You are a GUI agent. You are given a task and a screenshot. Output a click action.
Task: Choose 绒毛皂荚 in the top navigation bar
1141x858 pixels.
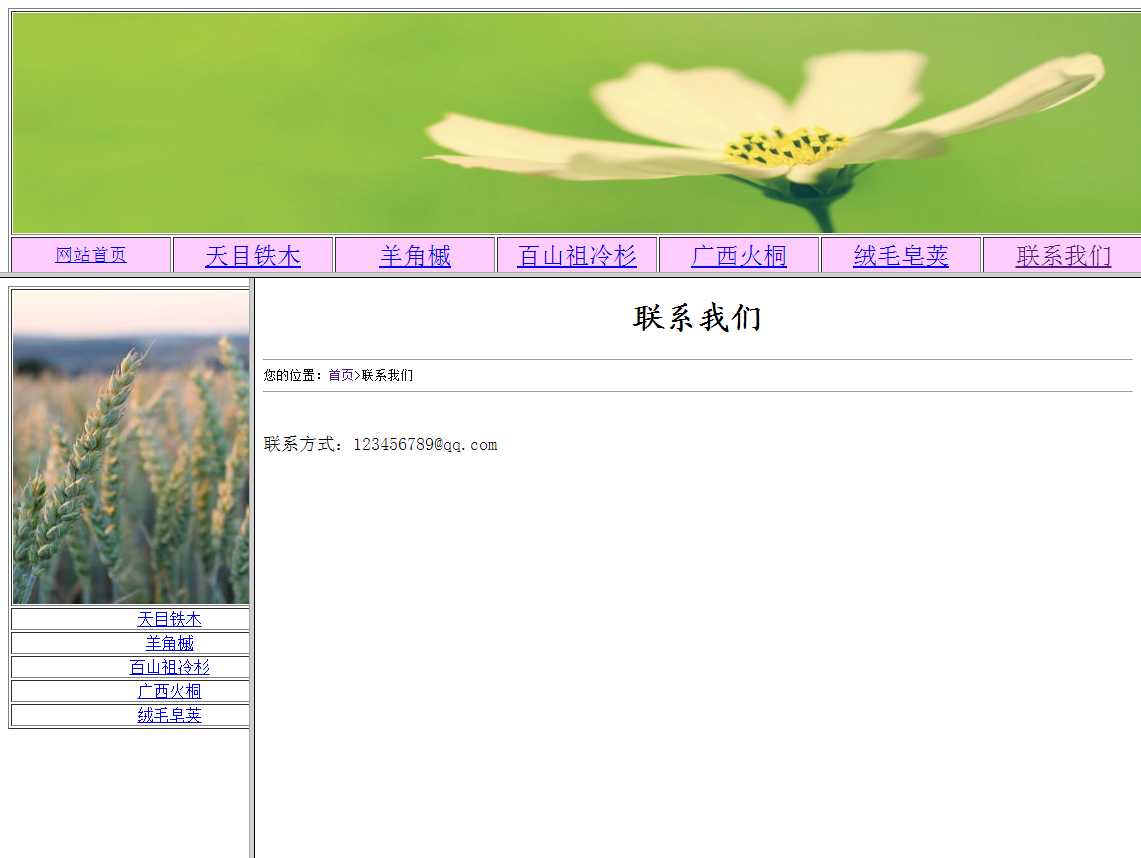[x=901, y=256]
